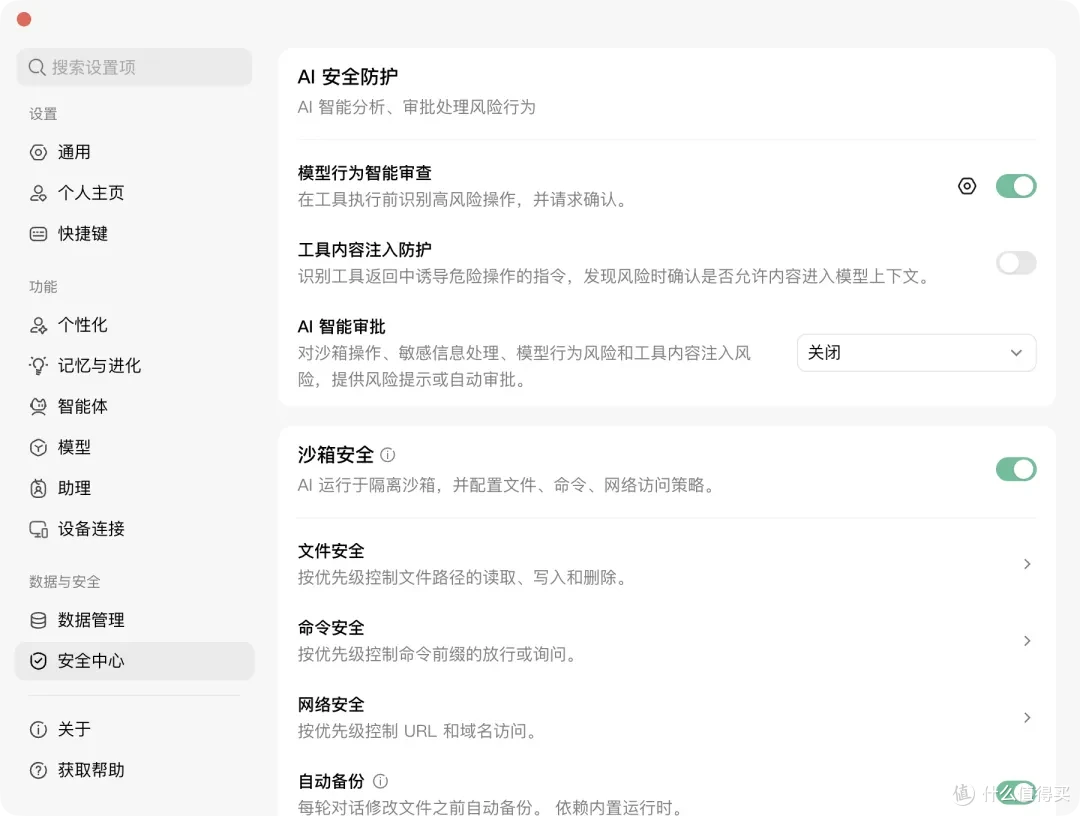Go to 通用 settings page
This screenshot has height=816, width=1080.
click(x=134, y=152)
